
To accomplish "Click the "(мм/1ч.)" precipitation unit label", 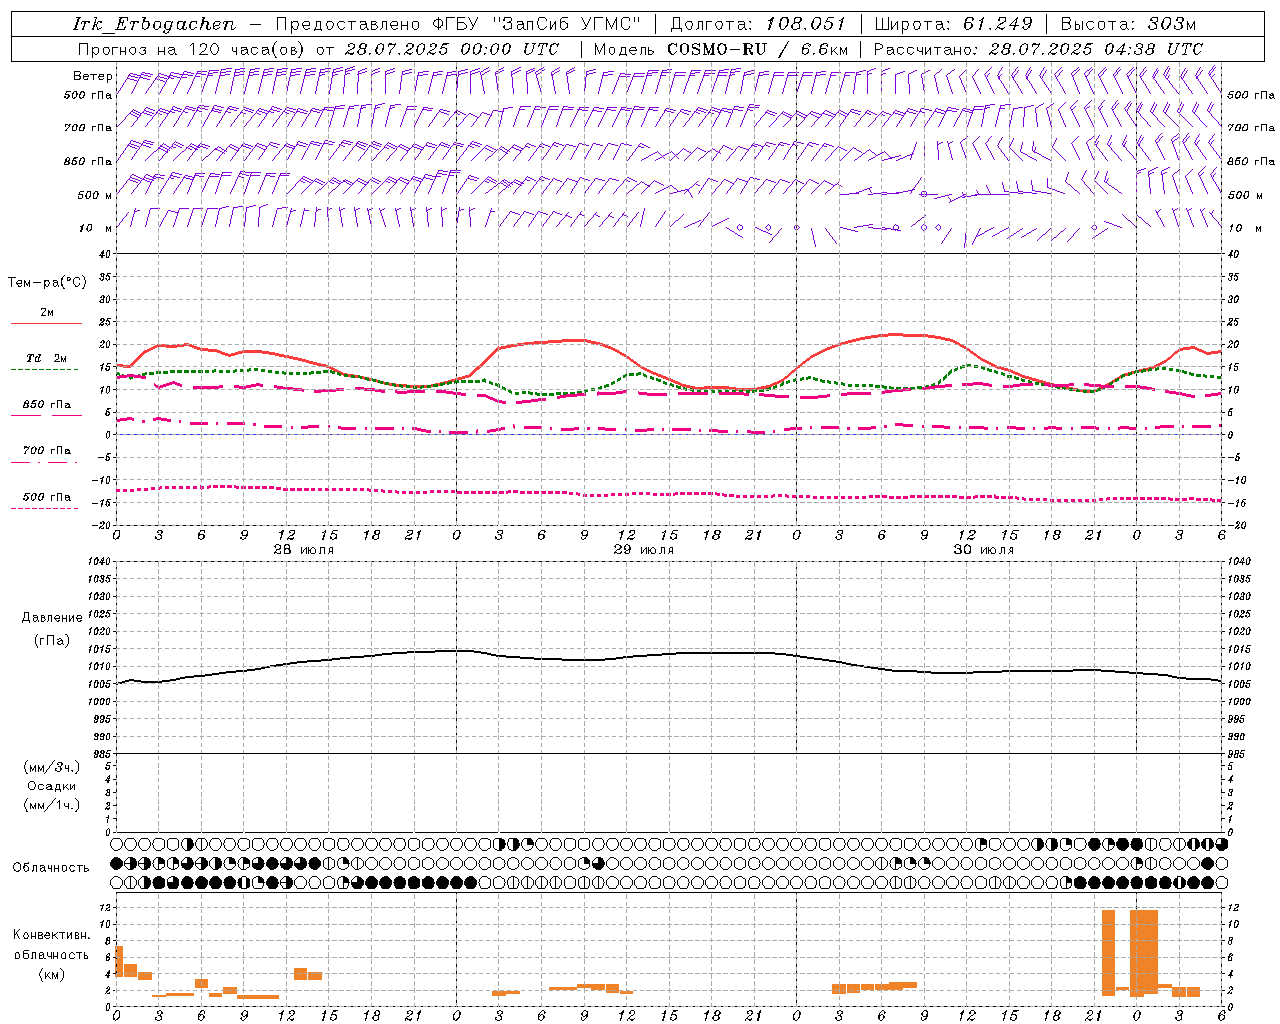I will (52, 805).
